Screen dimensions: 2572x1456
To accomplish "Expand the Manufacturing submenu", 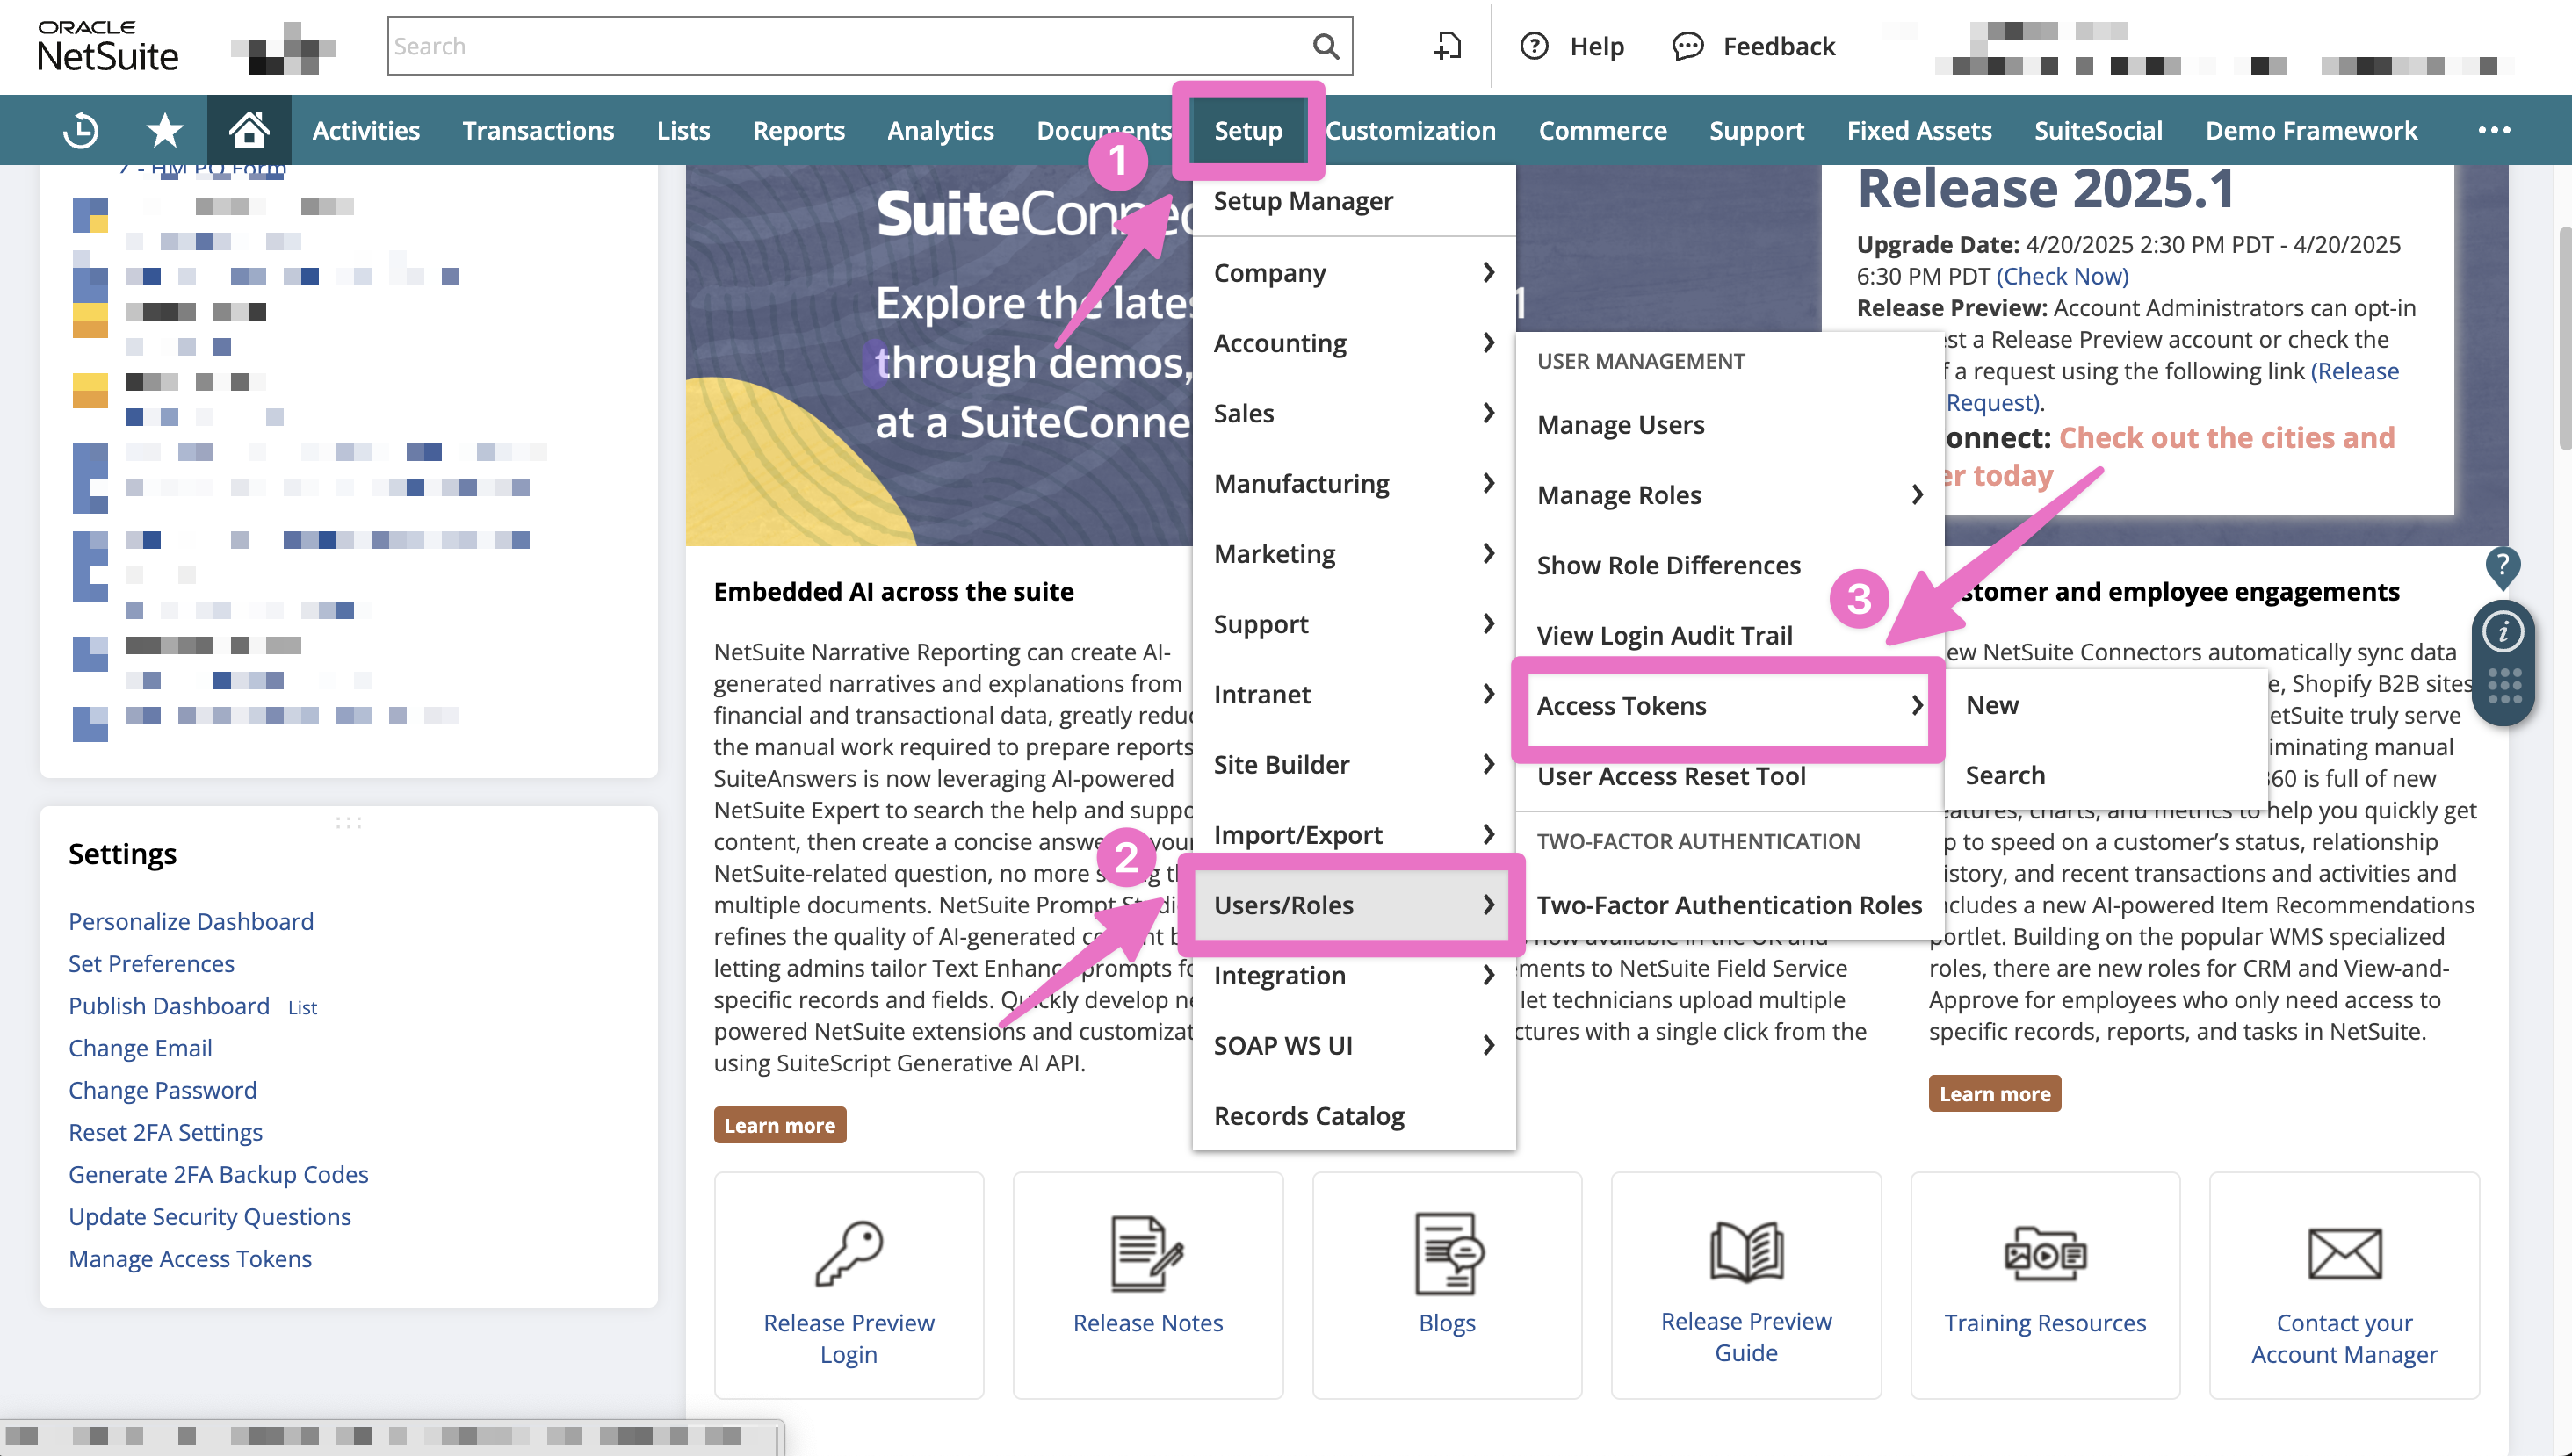I will [1353, 483].
